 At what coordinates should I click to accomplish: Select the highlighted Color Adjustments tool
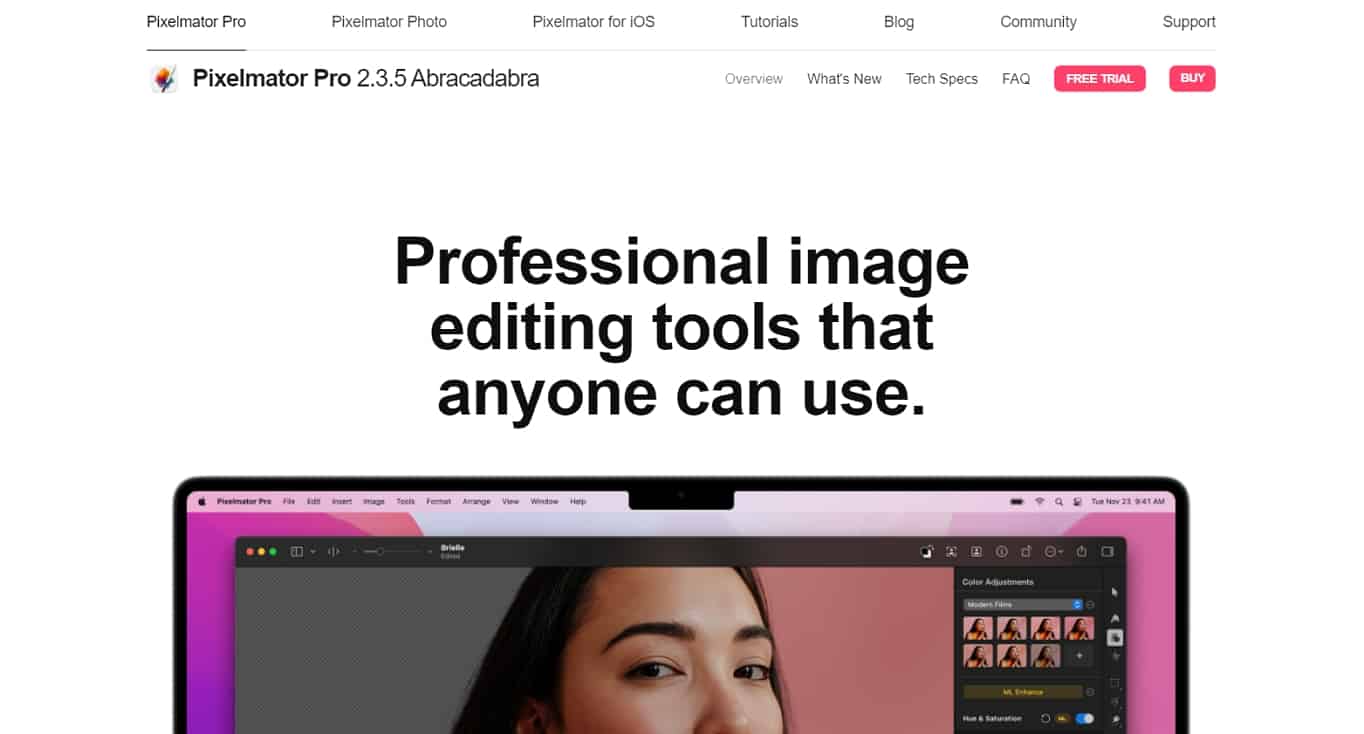[1115, 638]
